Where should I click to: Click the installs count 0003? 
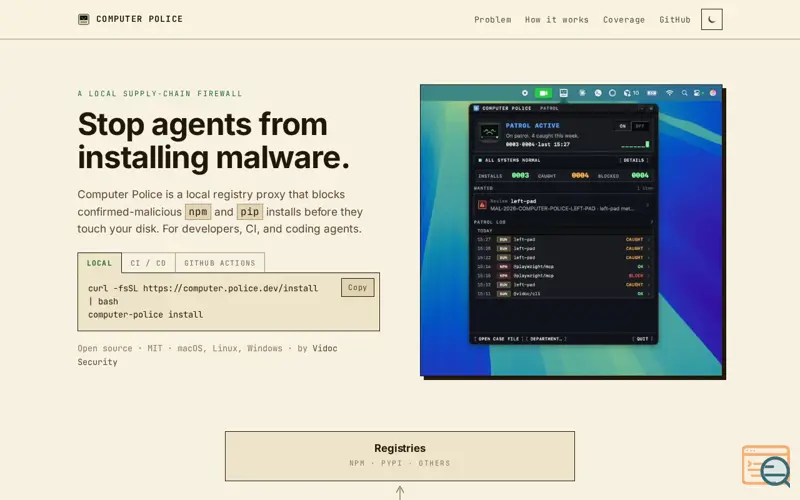[x=520, y=175]
